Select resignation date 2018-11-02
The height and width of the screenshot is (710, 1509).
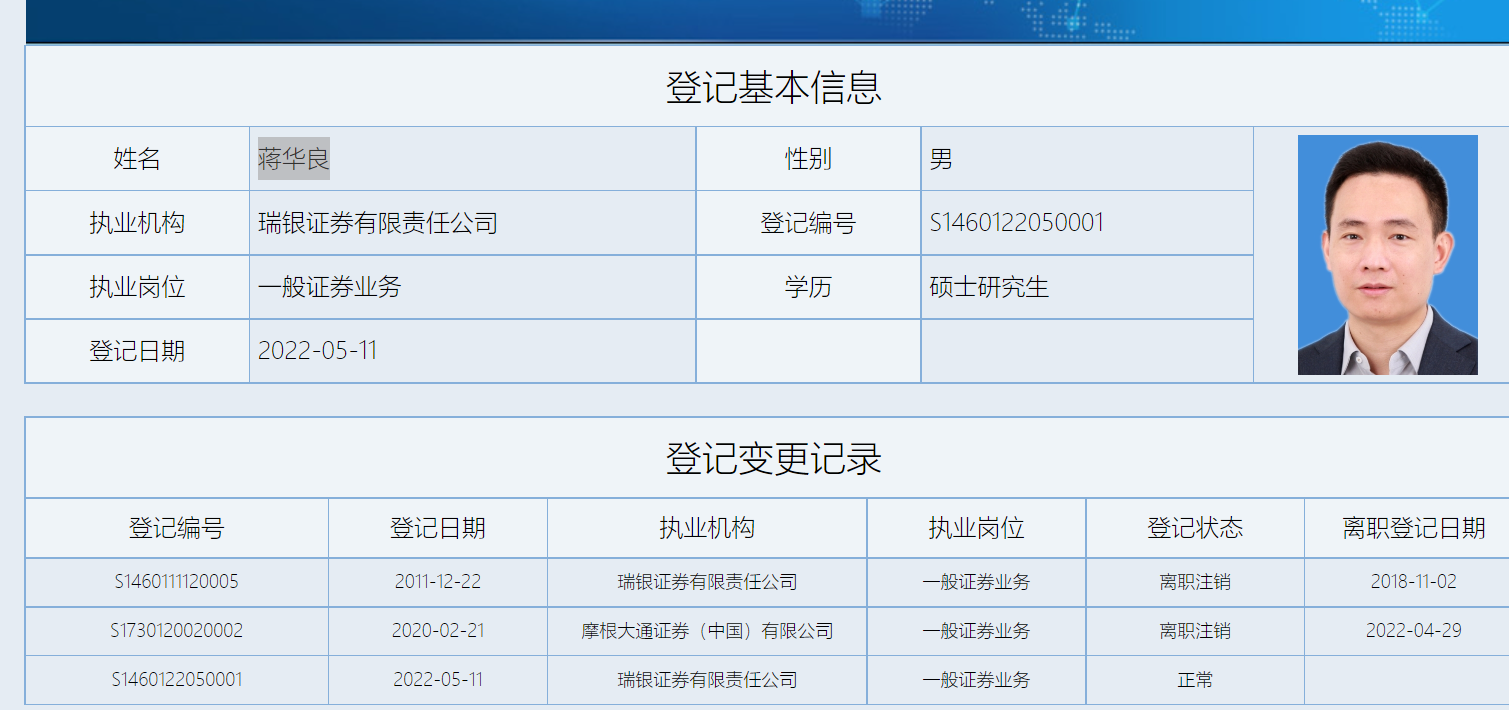pos(1414,581)
